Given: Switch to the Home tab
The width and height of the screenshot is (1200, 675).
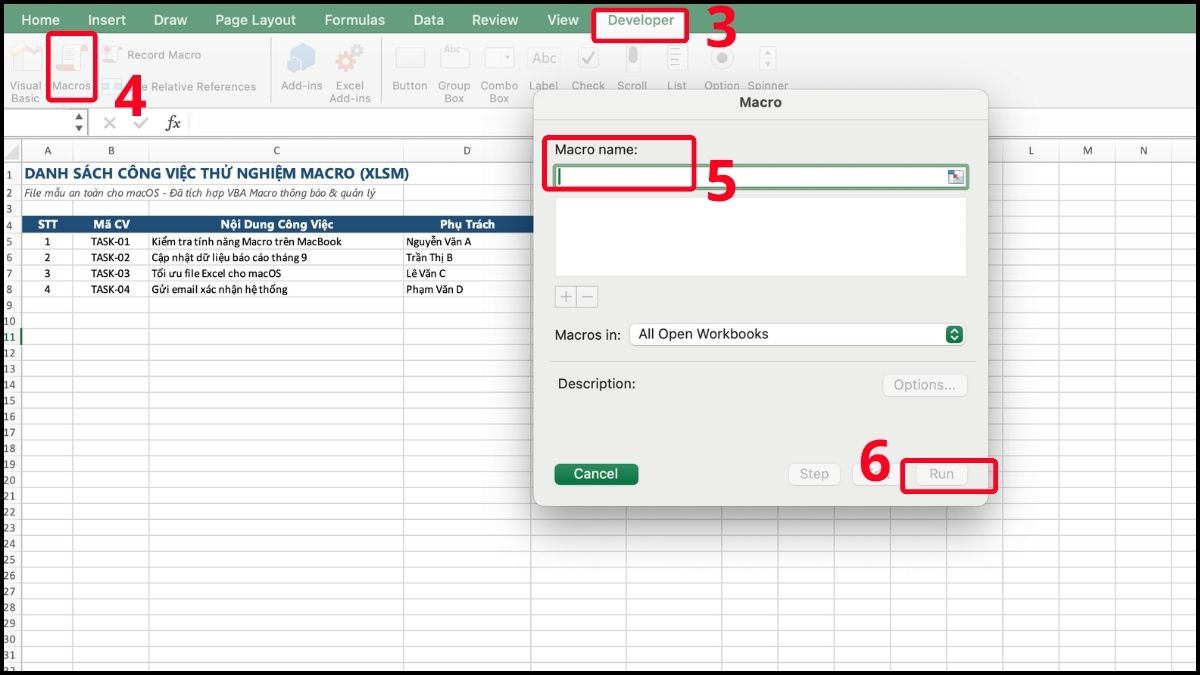Looking at the screenshot, I should pos(40,20).
